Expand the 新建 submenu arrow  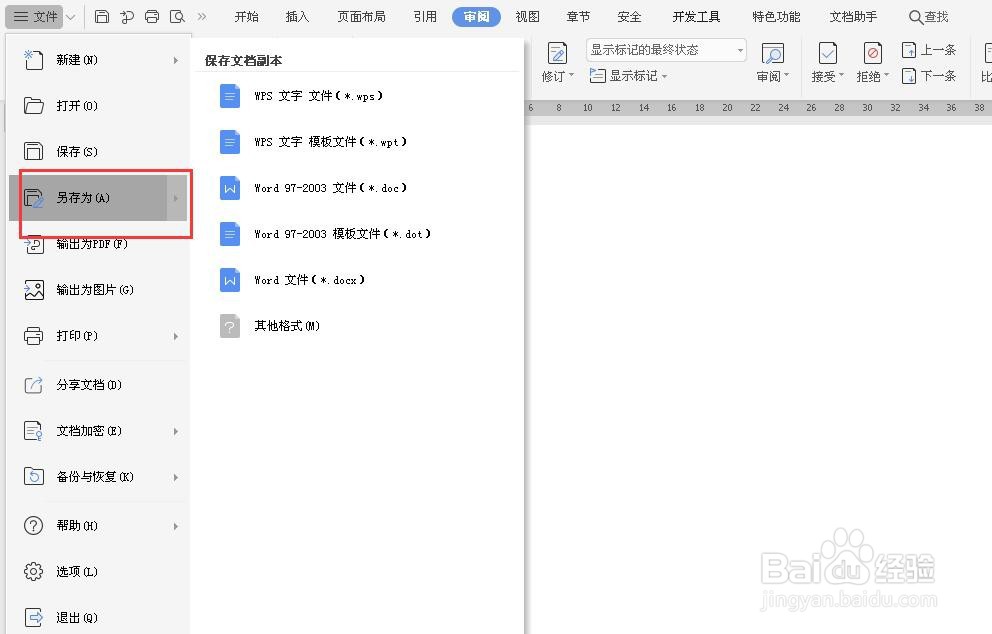click(x=176, y=61)
